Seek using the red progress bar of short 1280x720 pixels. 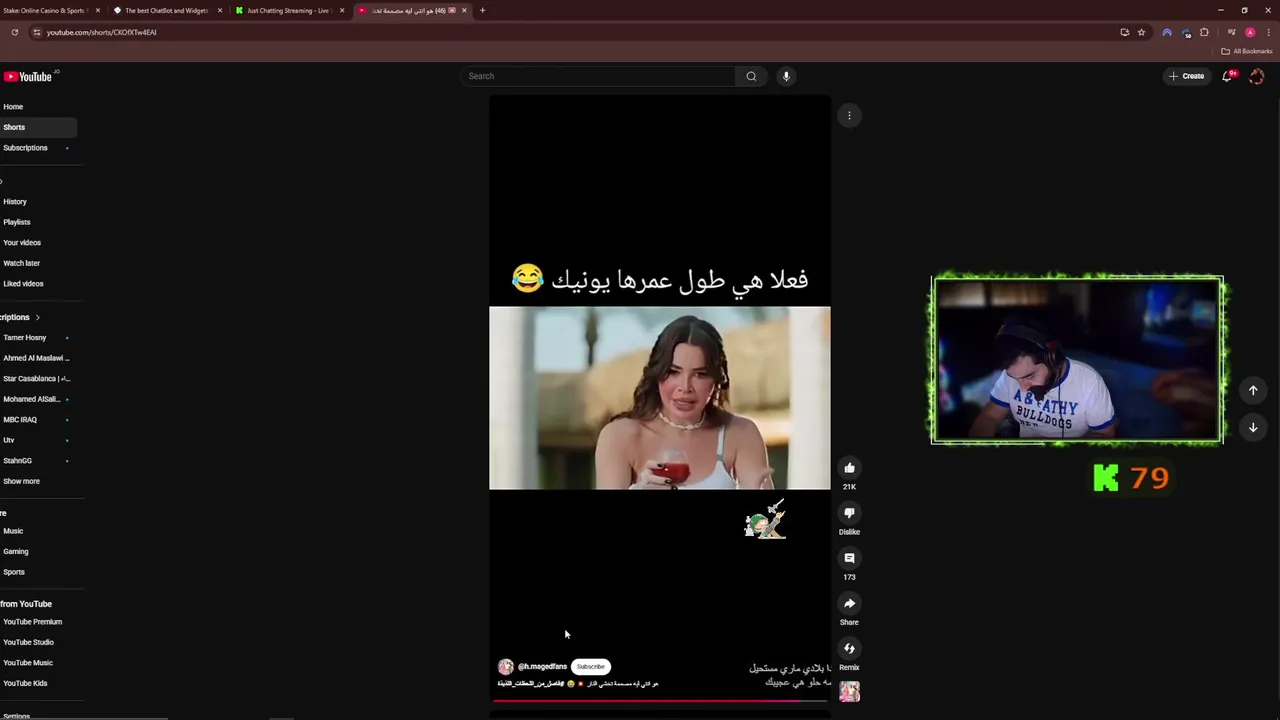660,701
